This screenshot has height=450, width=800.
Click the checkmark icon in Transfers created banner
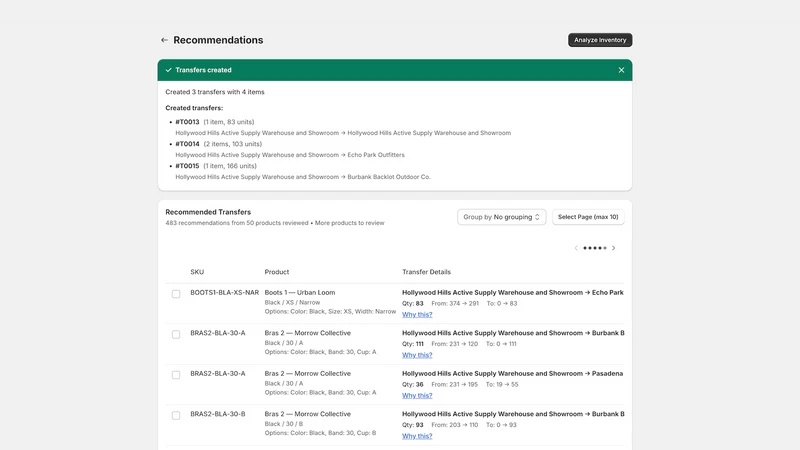tap(168, 70)
